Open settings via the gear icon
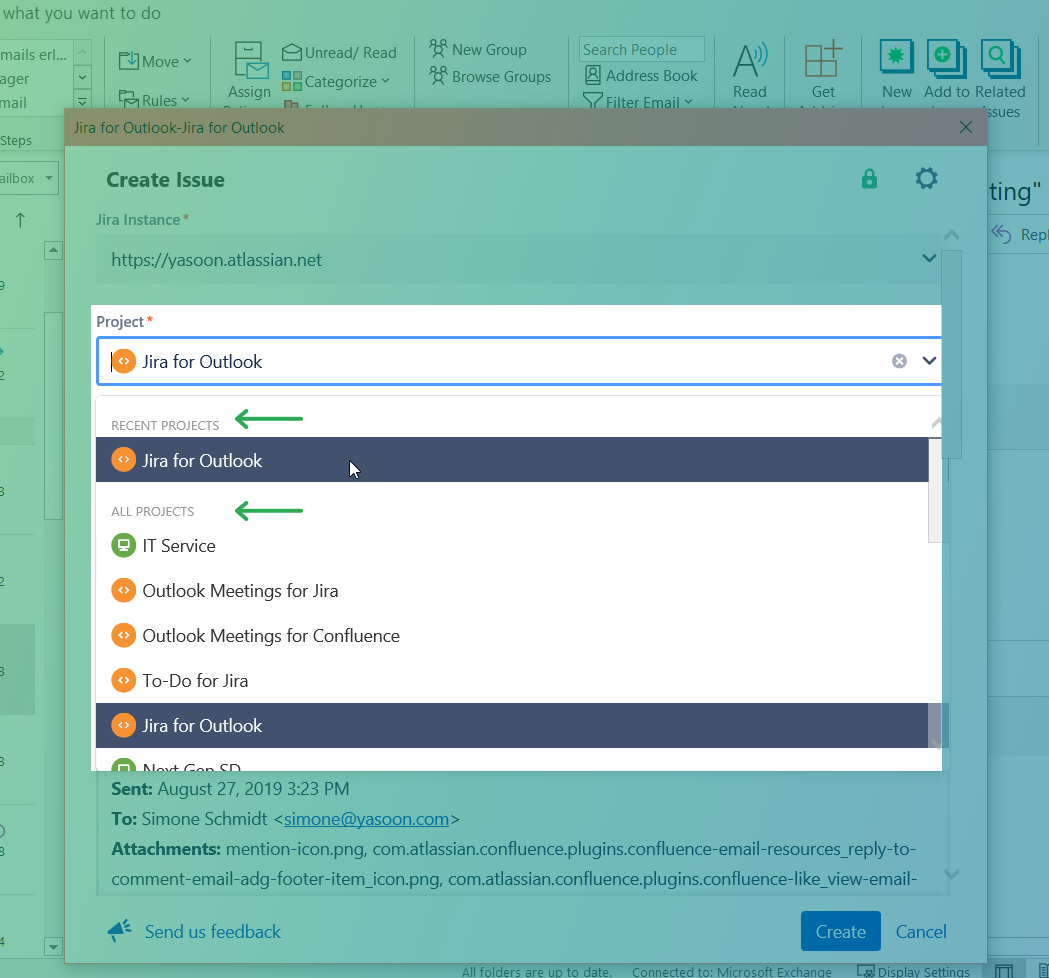The image size is (1049, 978). [927, 179]
